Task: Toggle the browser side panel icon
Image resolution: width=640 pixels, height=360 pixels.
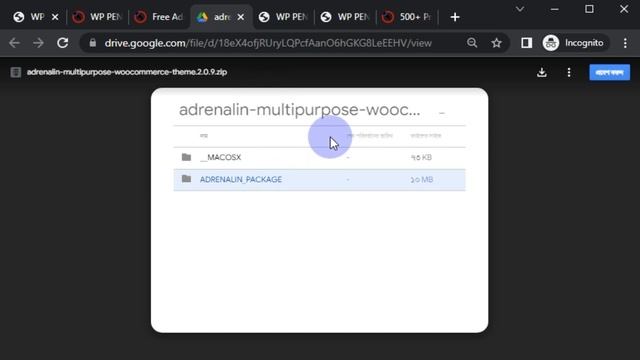Action: (527, 43)
